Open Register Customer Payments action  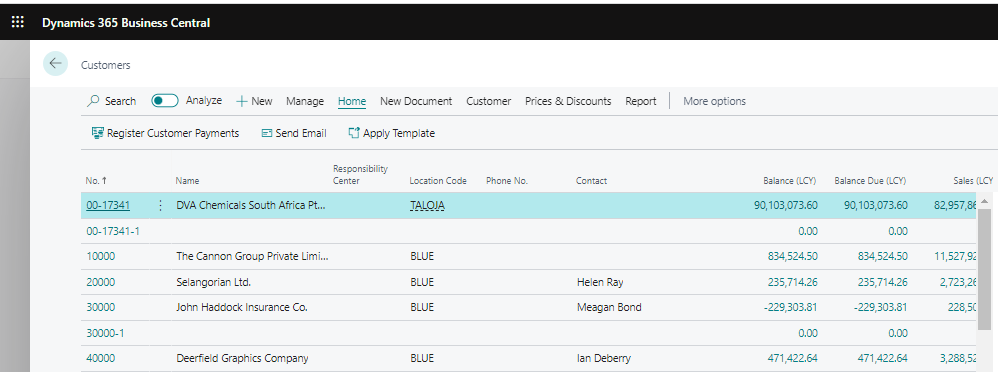coord(165,133)
